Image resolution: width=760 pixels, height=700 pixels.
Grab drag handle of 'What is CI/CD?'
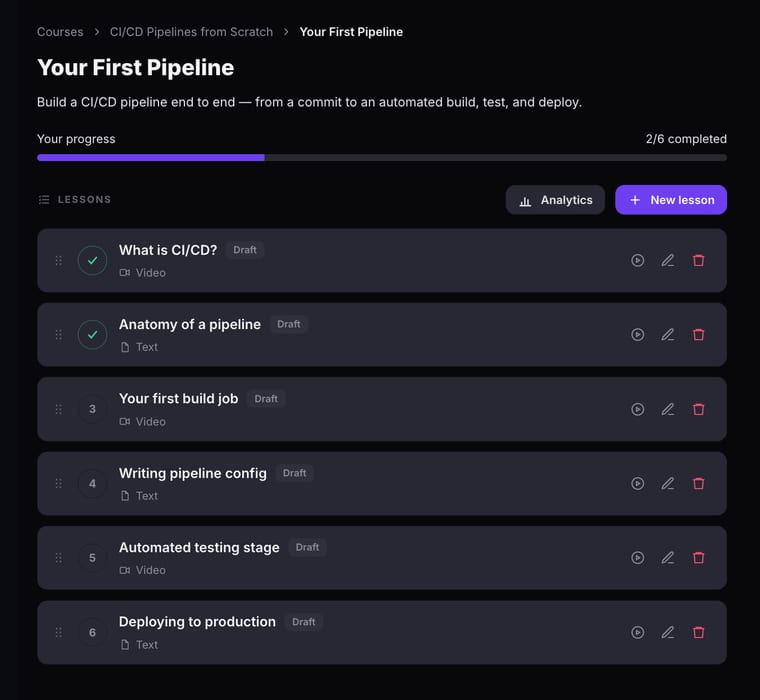[x=59, y=260]
